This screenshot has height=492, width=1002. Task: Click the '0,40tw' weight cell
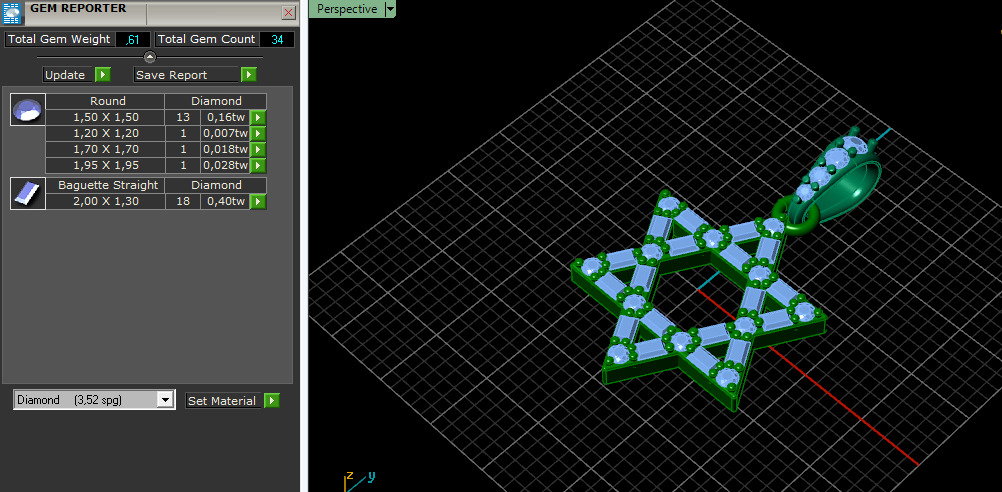point(225,202)
